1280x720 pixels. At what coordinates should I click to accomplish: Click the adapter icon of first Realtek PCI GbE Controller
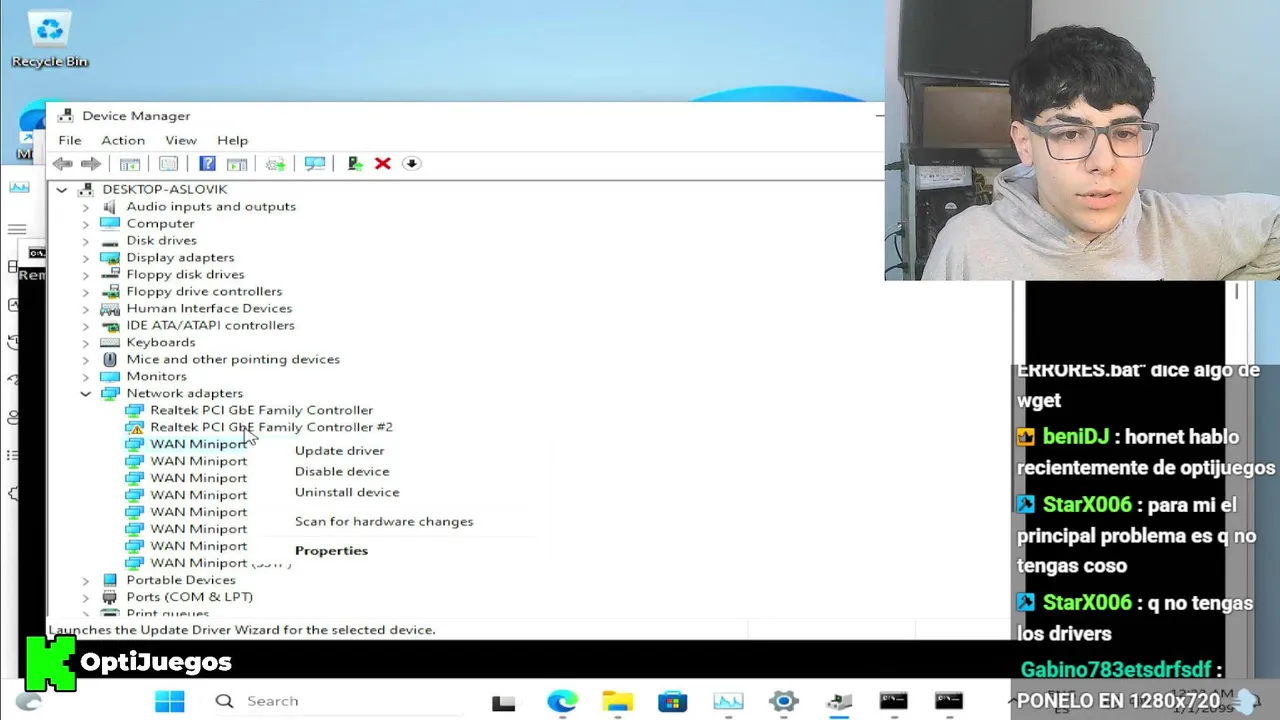(134, 410)
